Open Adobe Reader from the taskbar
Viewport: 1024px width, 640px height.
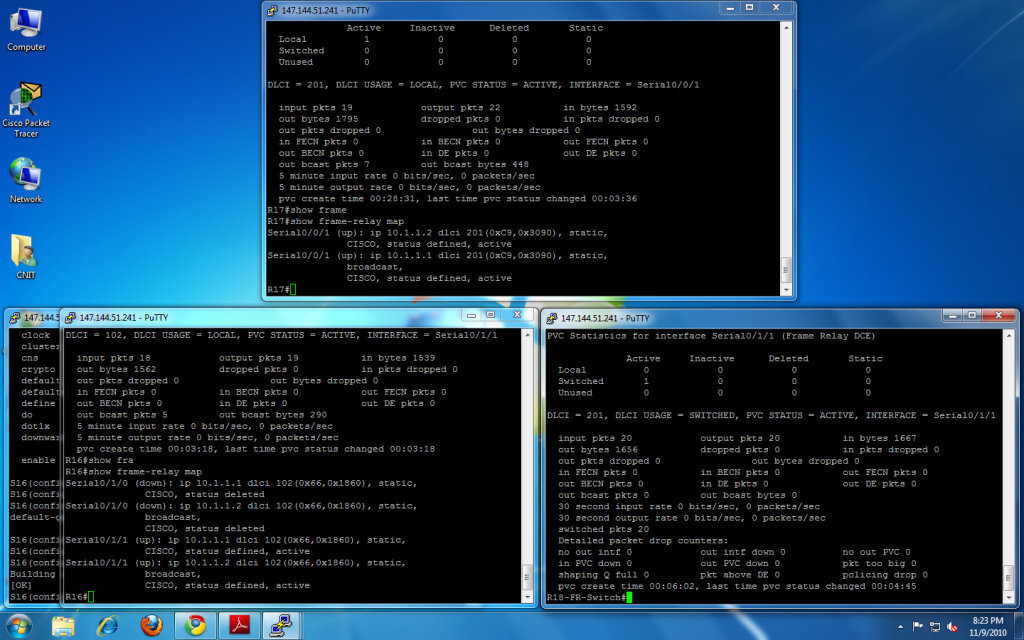pyautogui.click(x=239, y=626)
